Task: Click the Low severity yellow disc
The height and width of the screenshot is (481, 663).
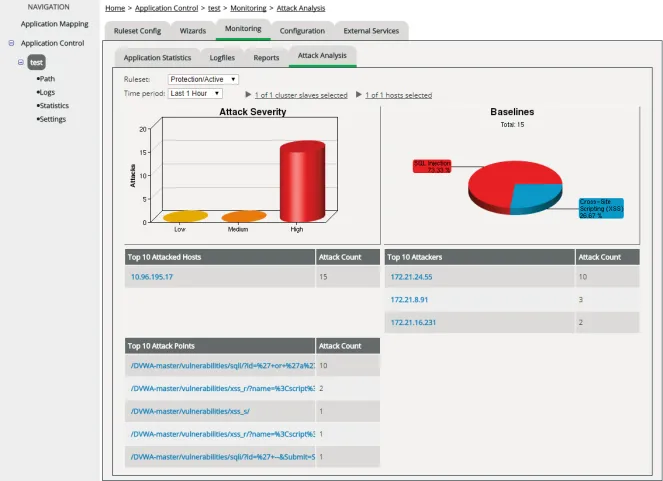Action: point(185,216)
